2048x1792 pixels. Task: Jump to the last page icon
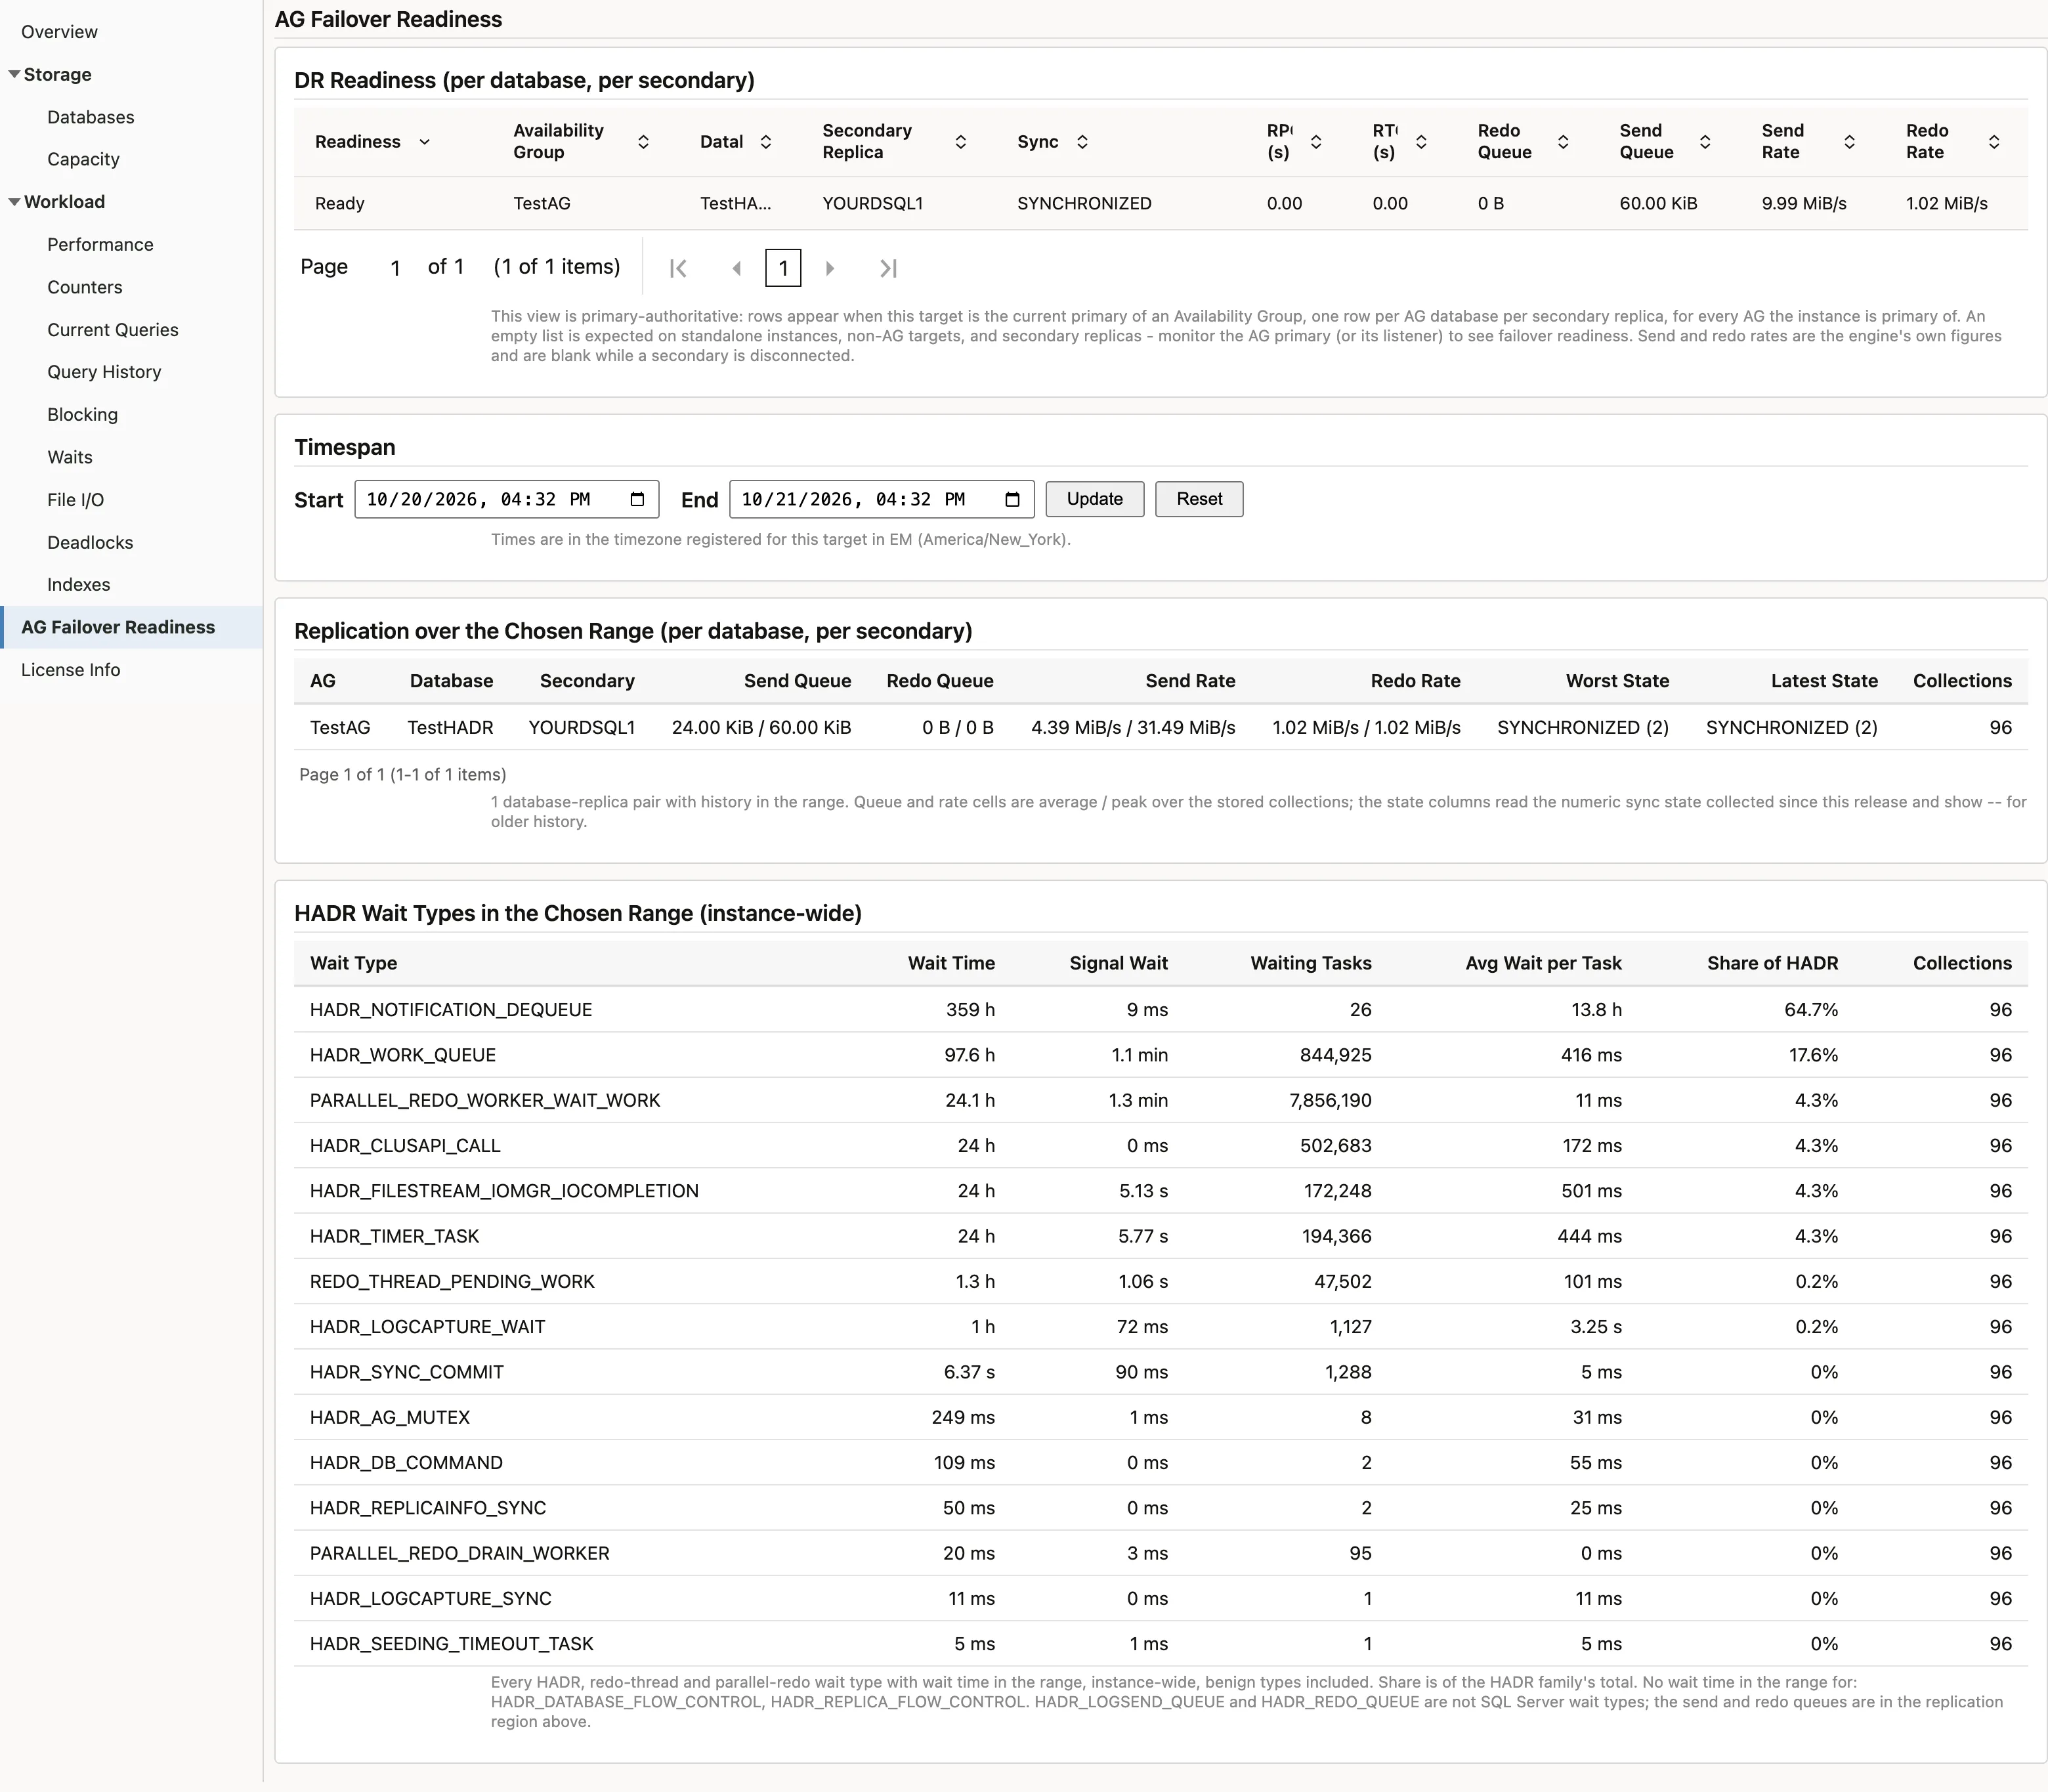[x=888, y=268]
